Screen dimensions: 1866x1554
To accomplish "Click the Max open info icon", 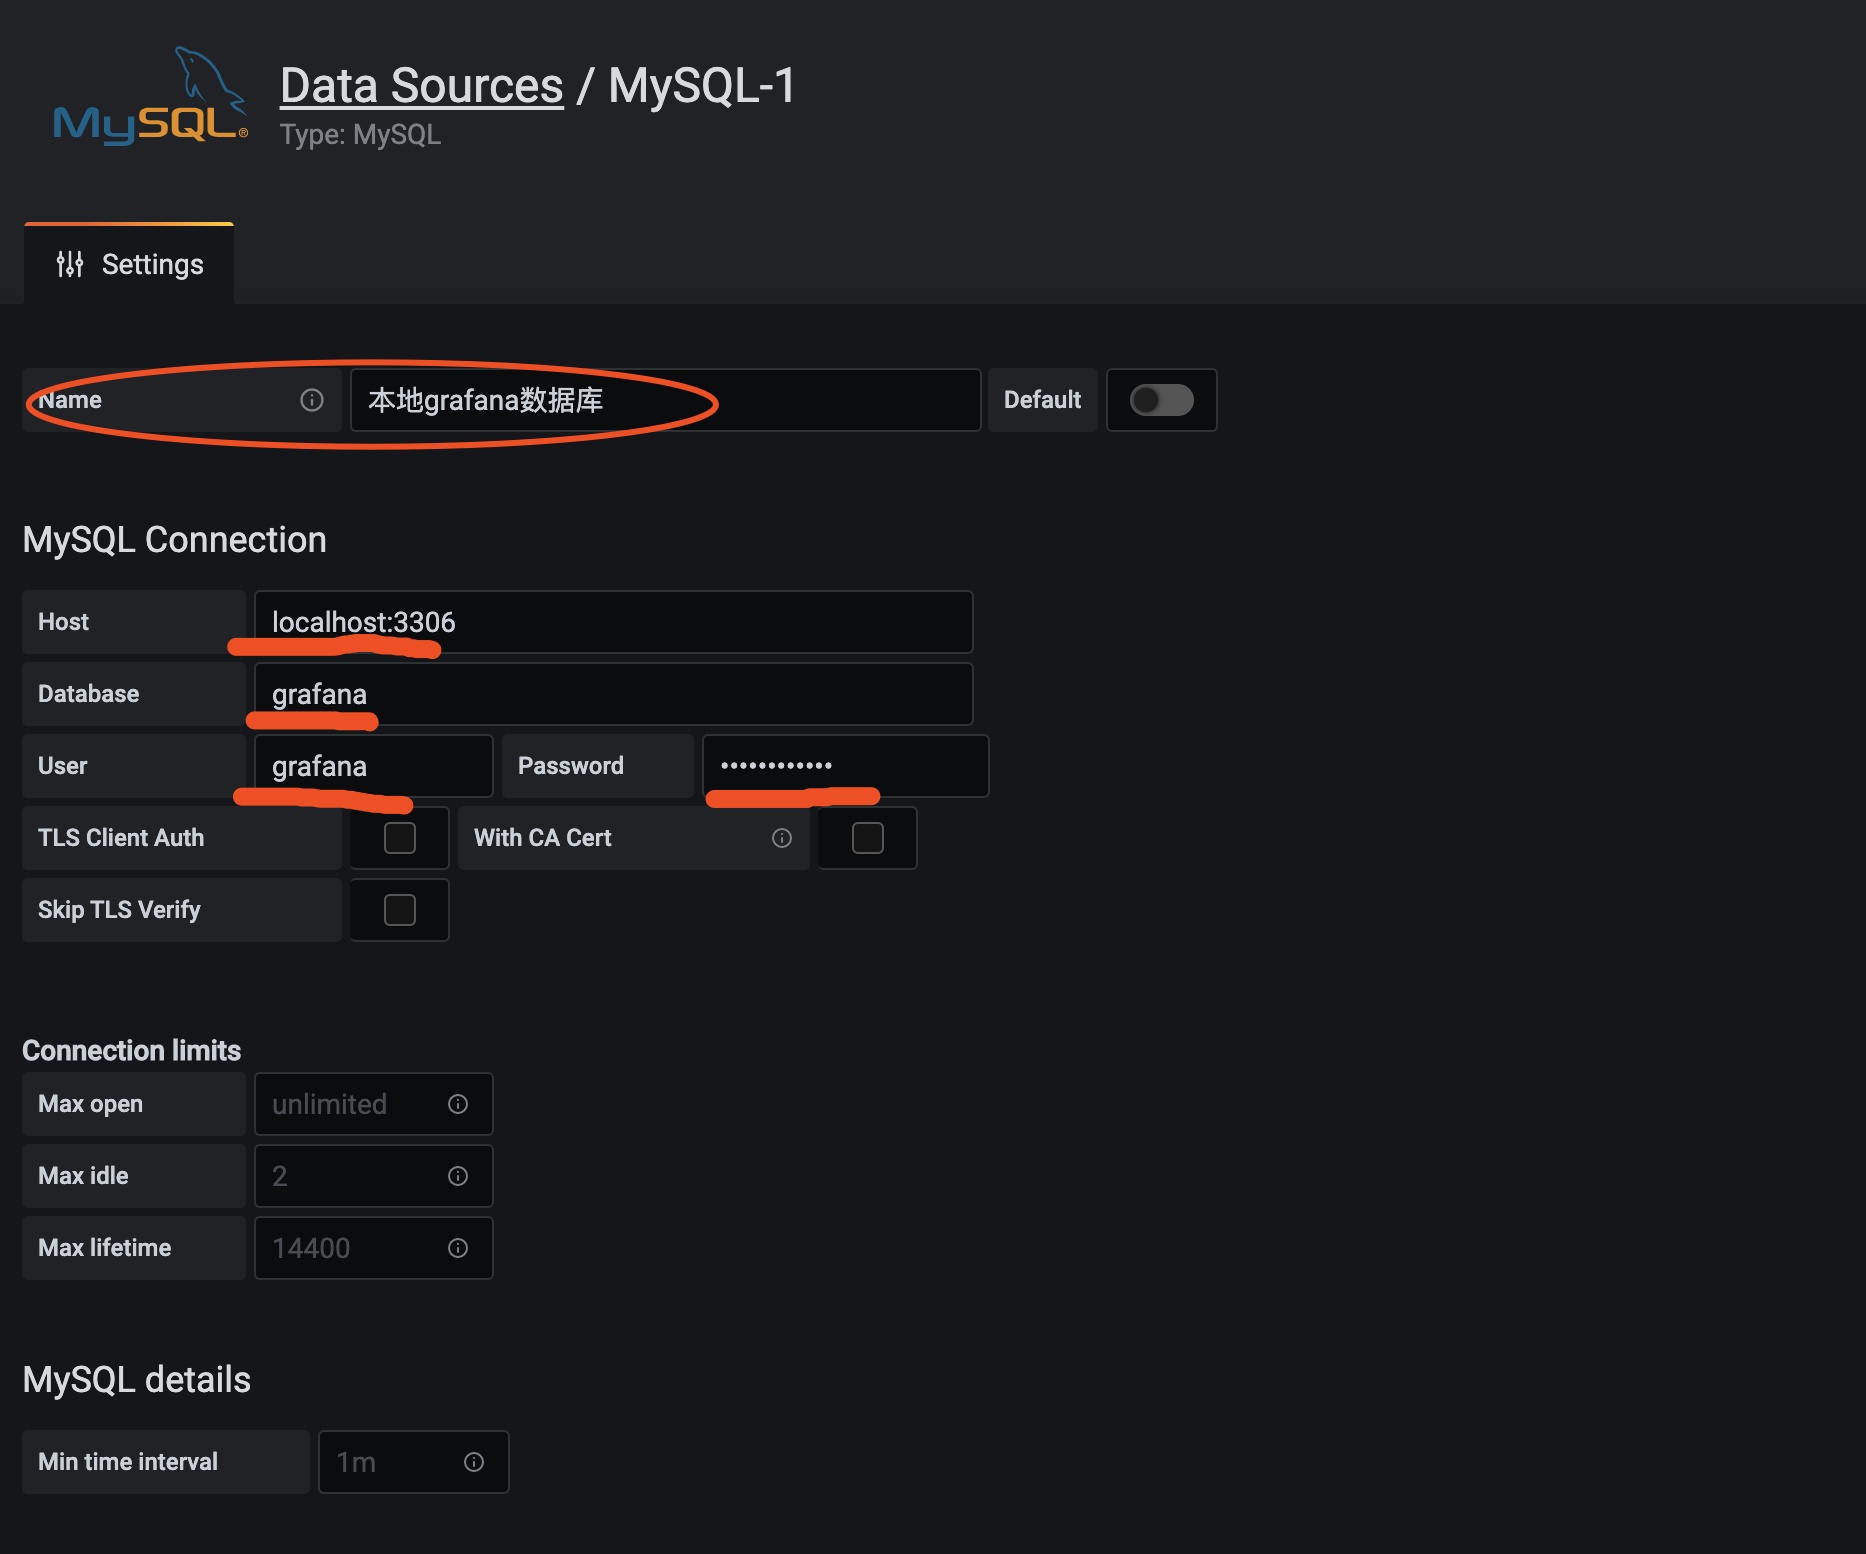I will point(458,1104).
